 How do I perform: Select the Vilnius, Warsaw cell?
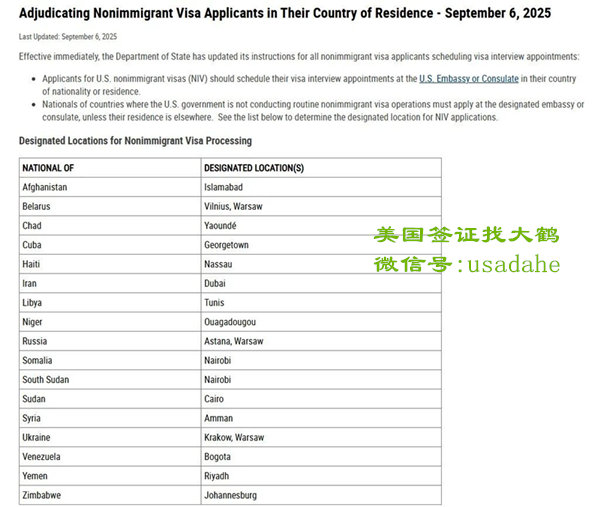tap(321, 206)
